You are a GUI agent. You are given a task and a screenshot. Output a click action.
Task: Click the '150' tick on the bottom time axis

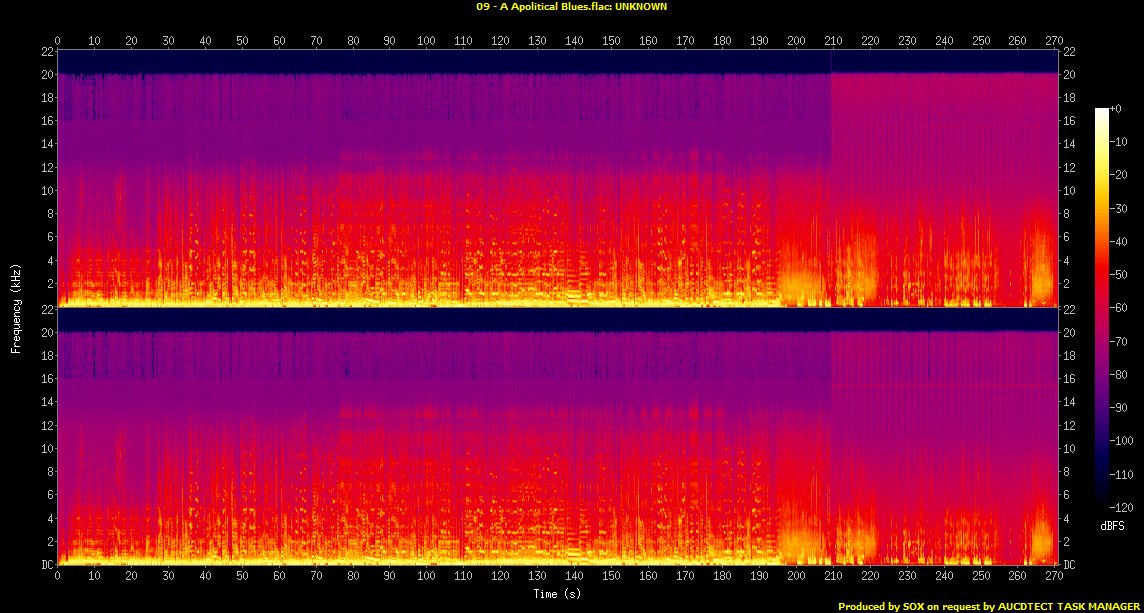pyautogui.click(x=611, y=577)
